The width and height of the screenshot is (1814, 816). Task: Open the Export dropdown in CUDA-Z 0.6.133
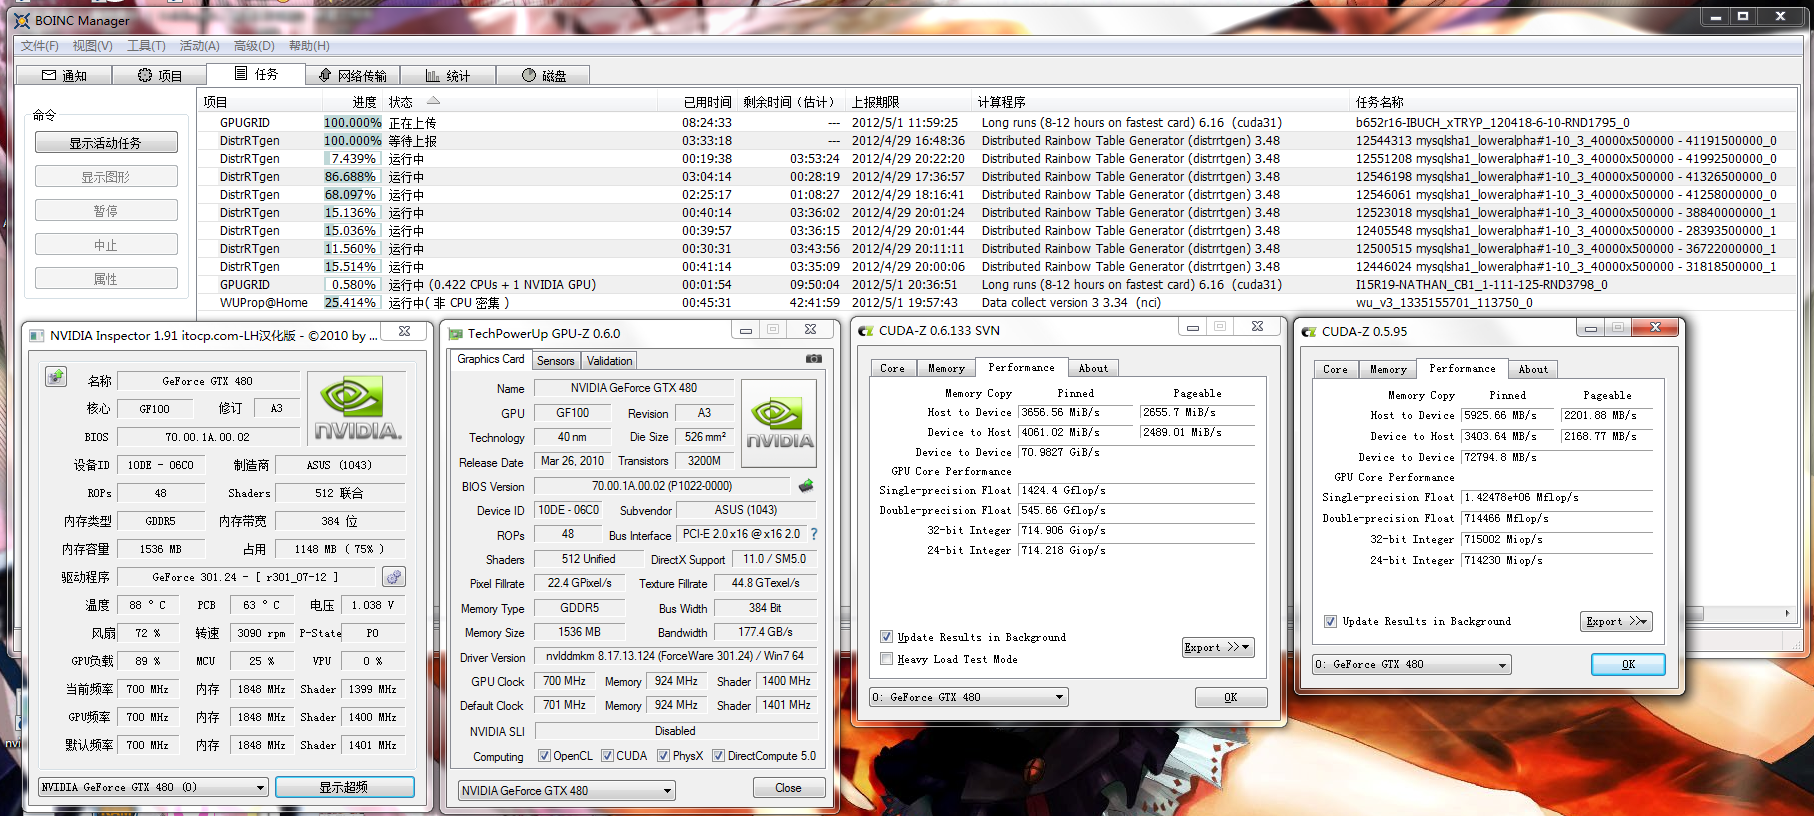click(x=1217, y=647)
